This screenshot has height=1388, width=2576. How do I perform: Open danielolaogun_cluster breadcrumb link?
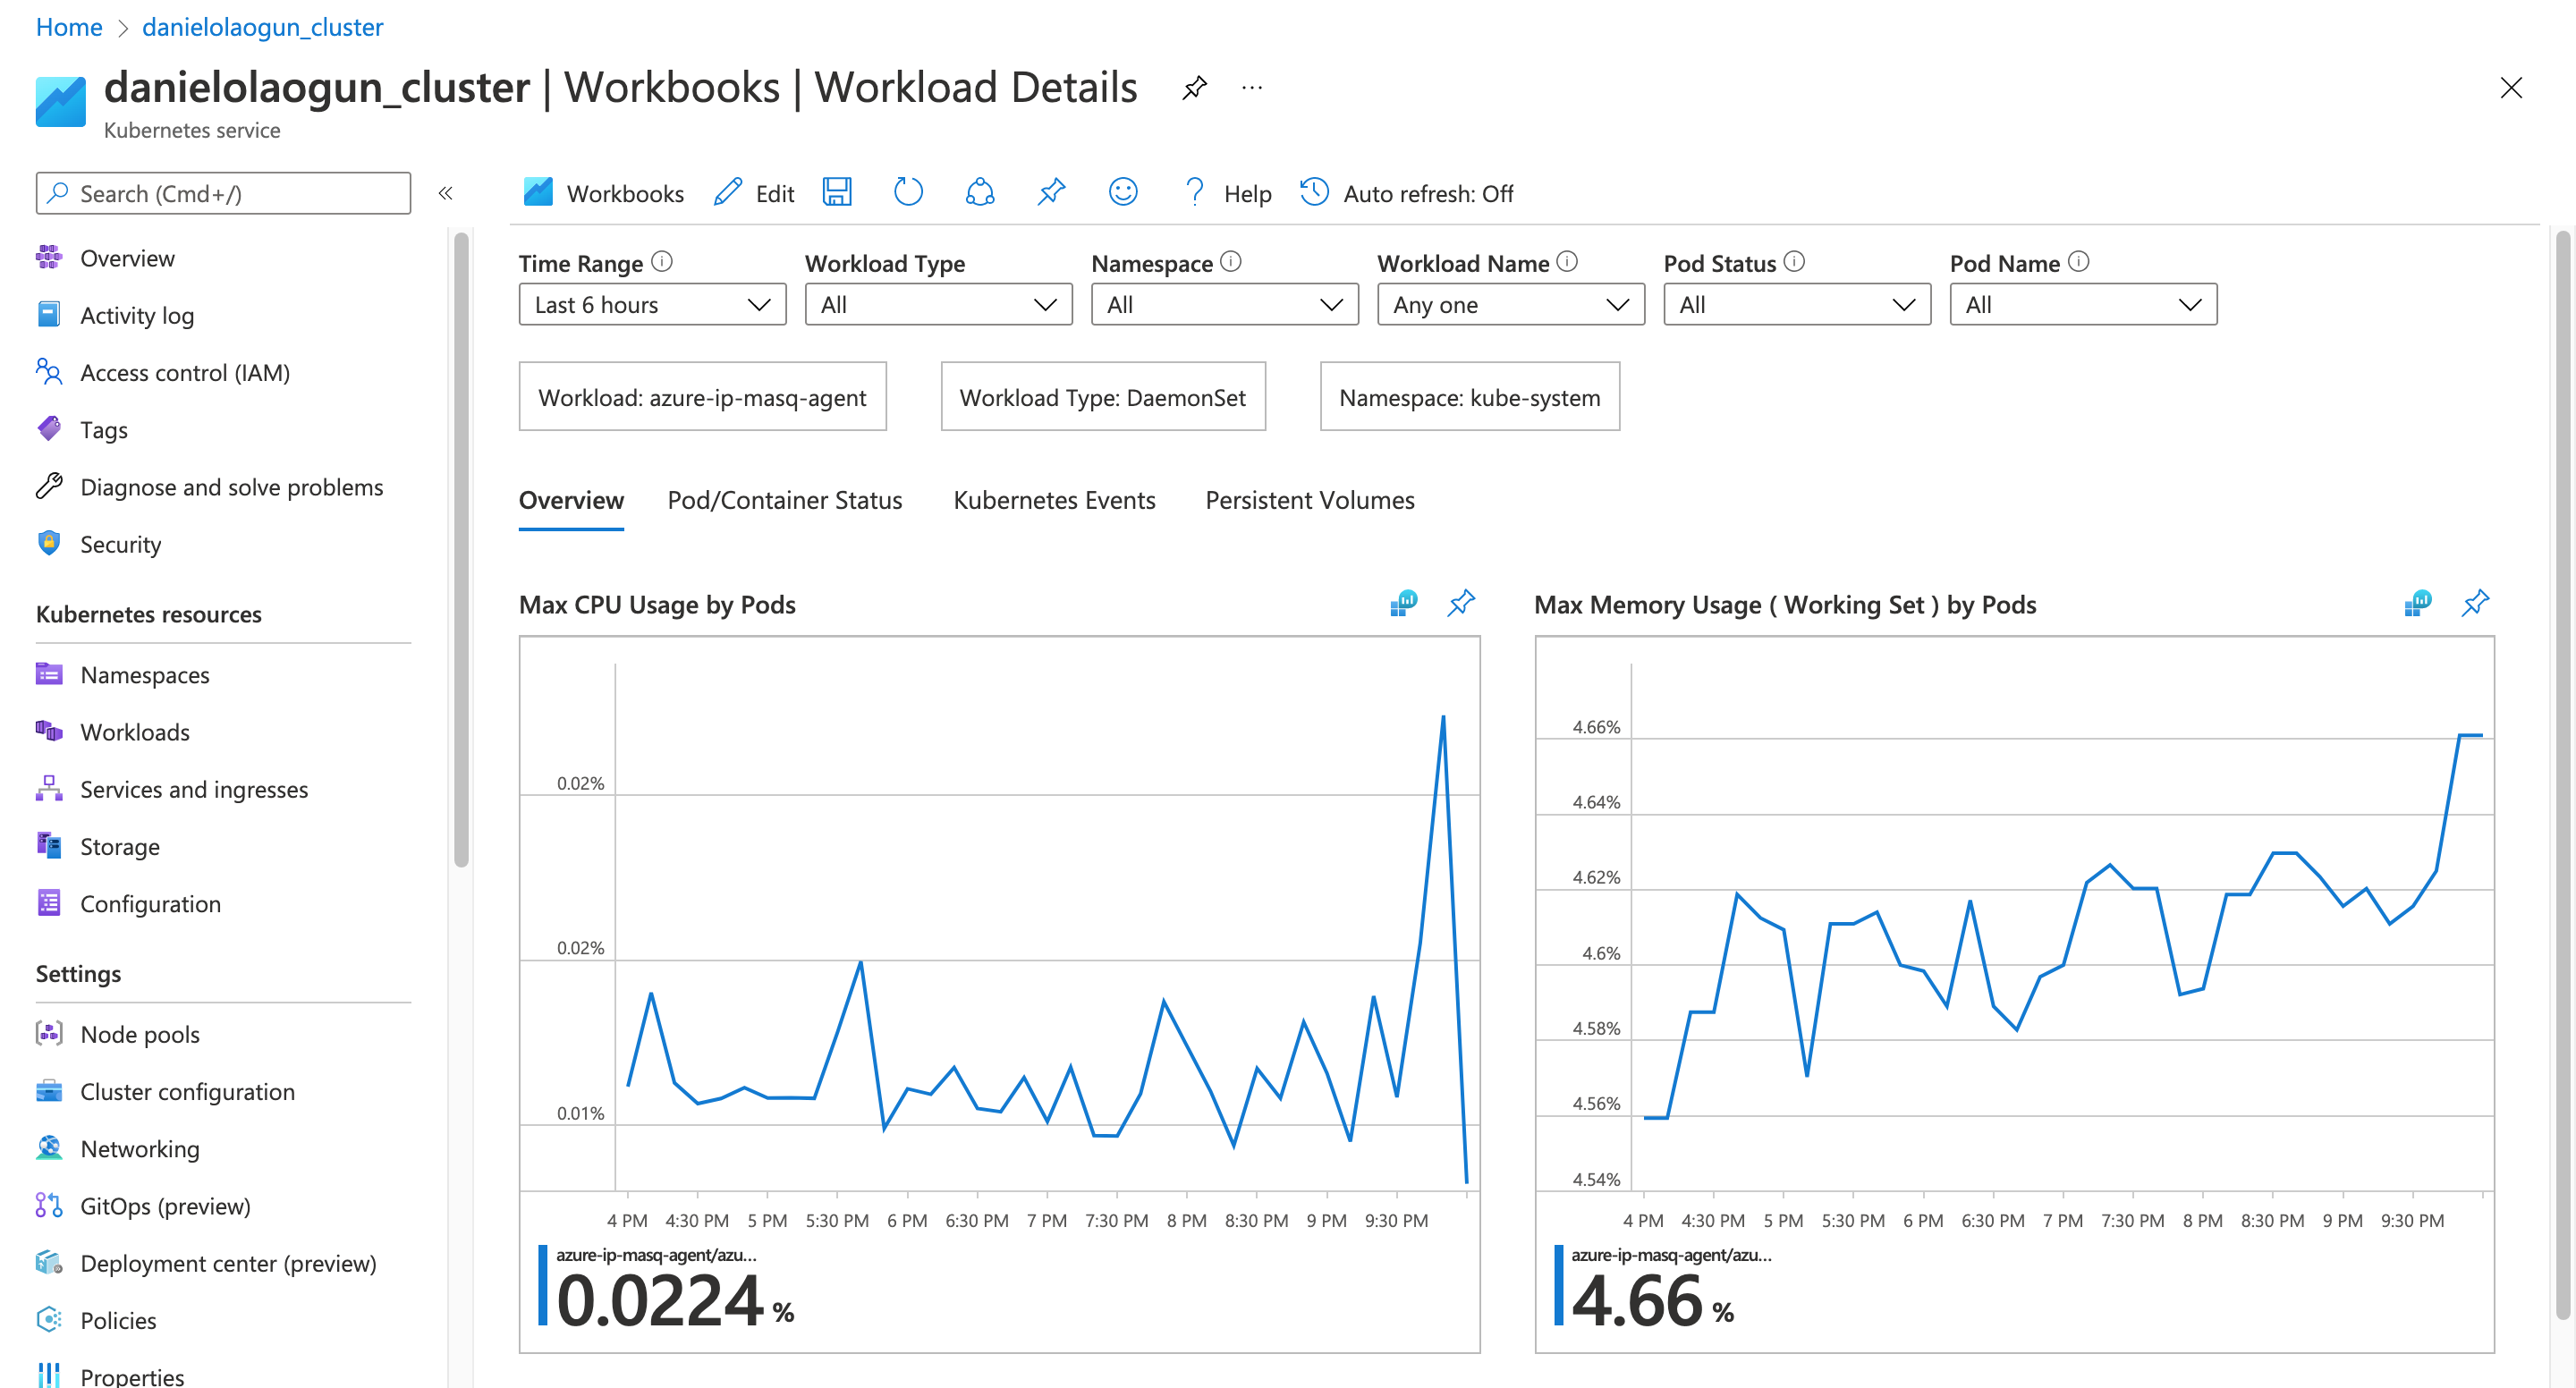[262, 27]
